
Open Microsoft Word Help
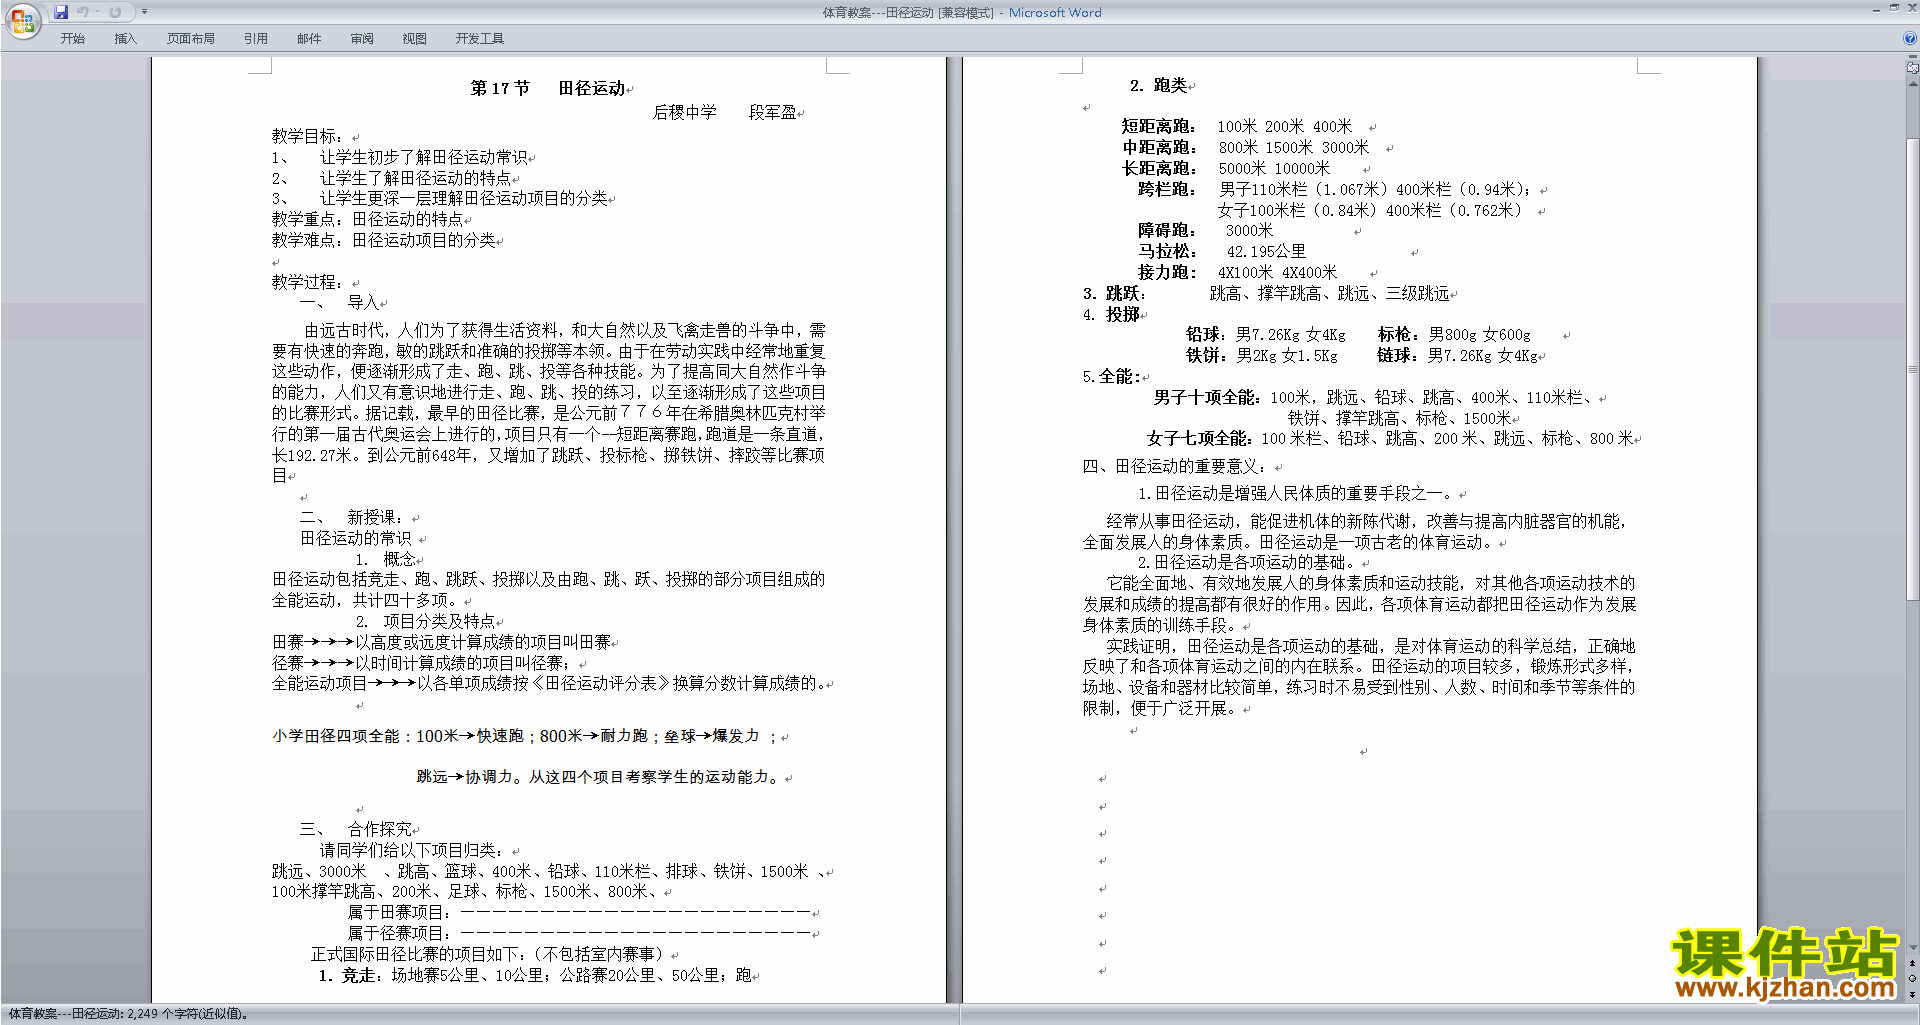1910,38
